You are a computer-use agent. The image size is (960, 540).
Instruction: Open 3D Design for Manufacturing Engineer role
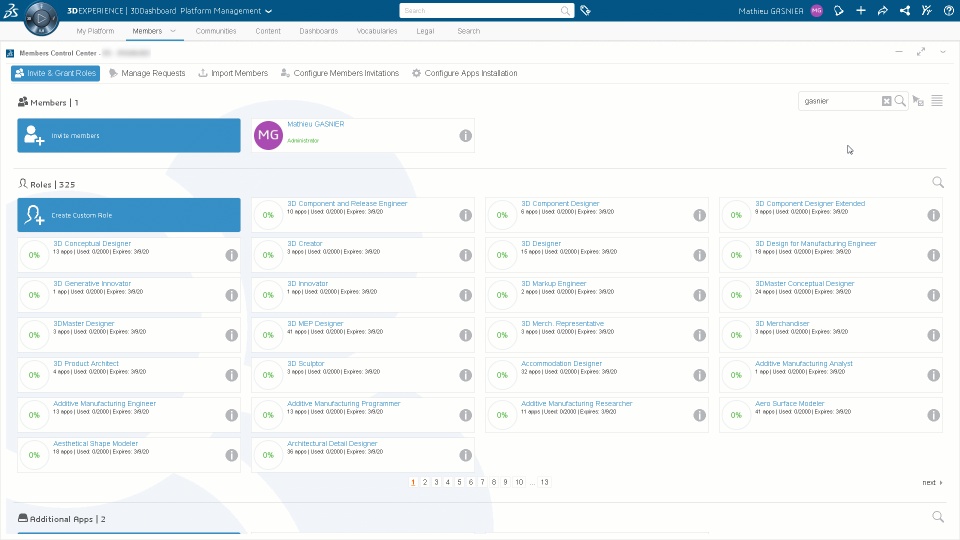pyautogui.click(x=815, y=243)
